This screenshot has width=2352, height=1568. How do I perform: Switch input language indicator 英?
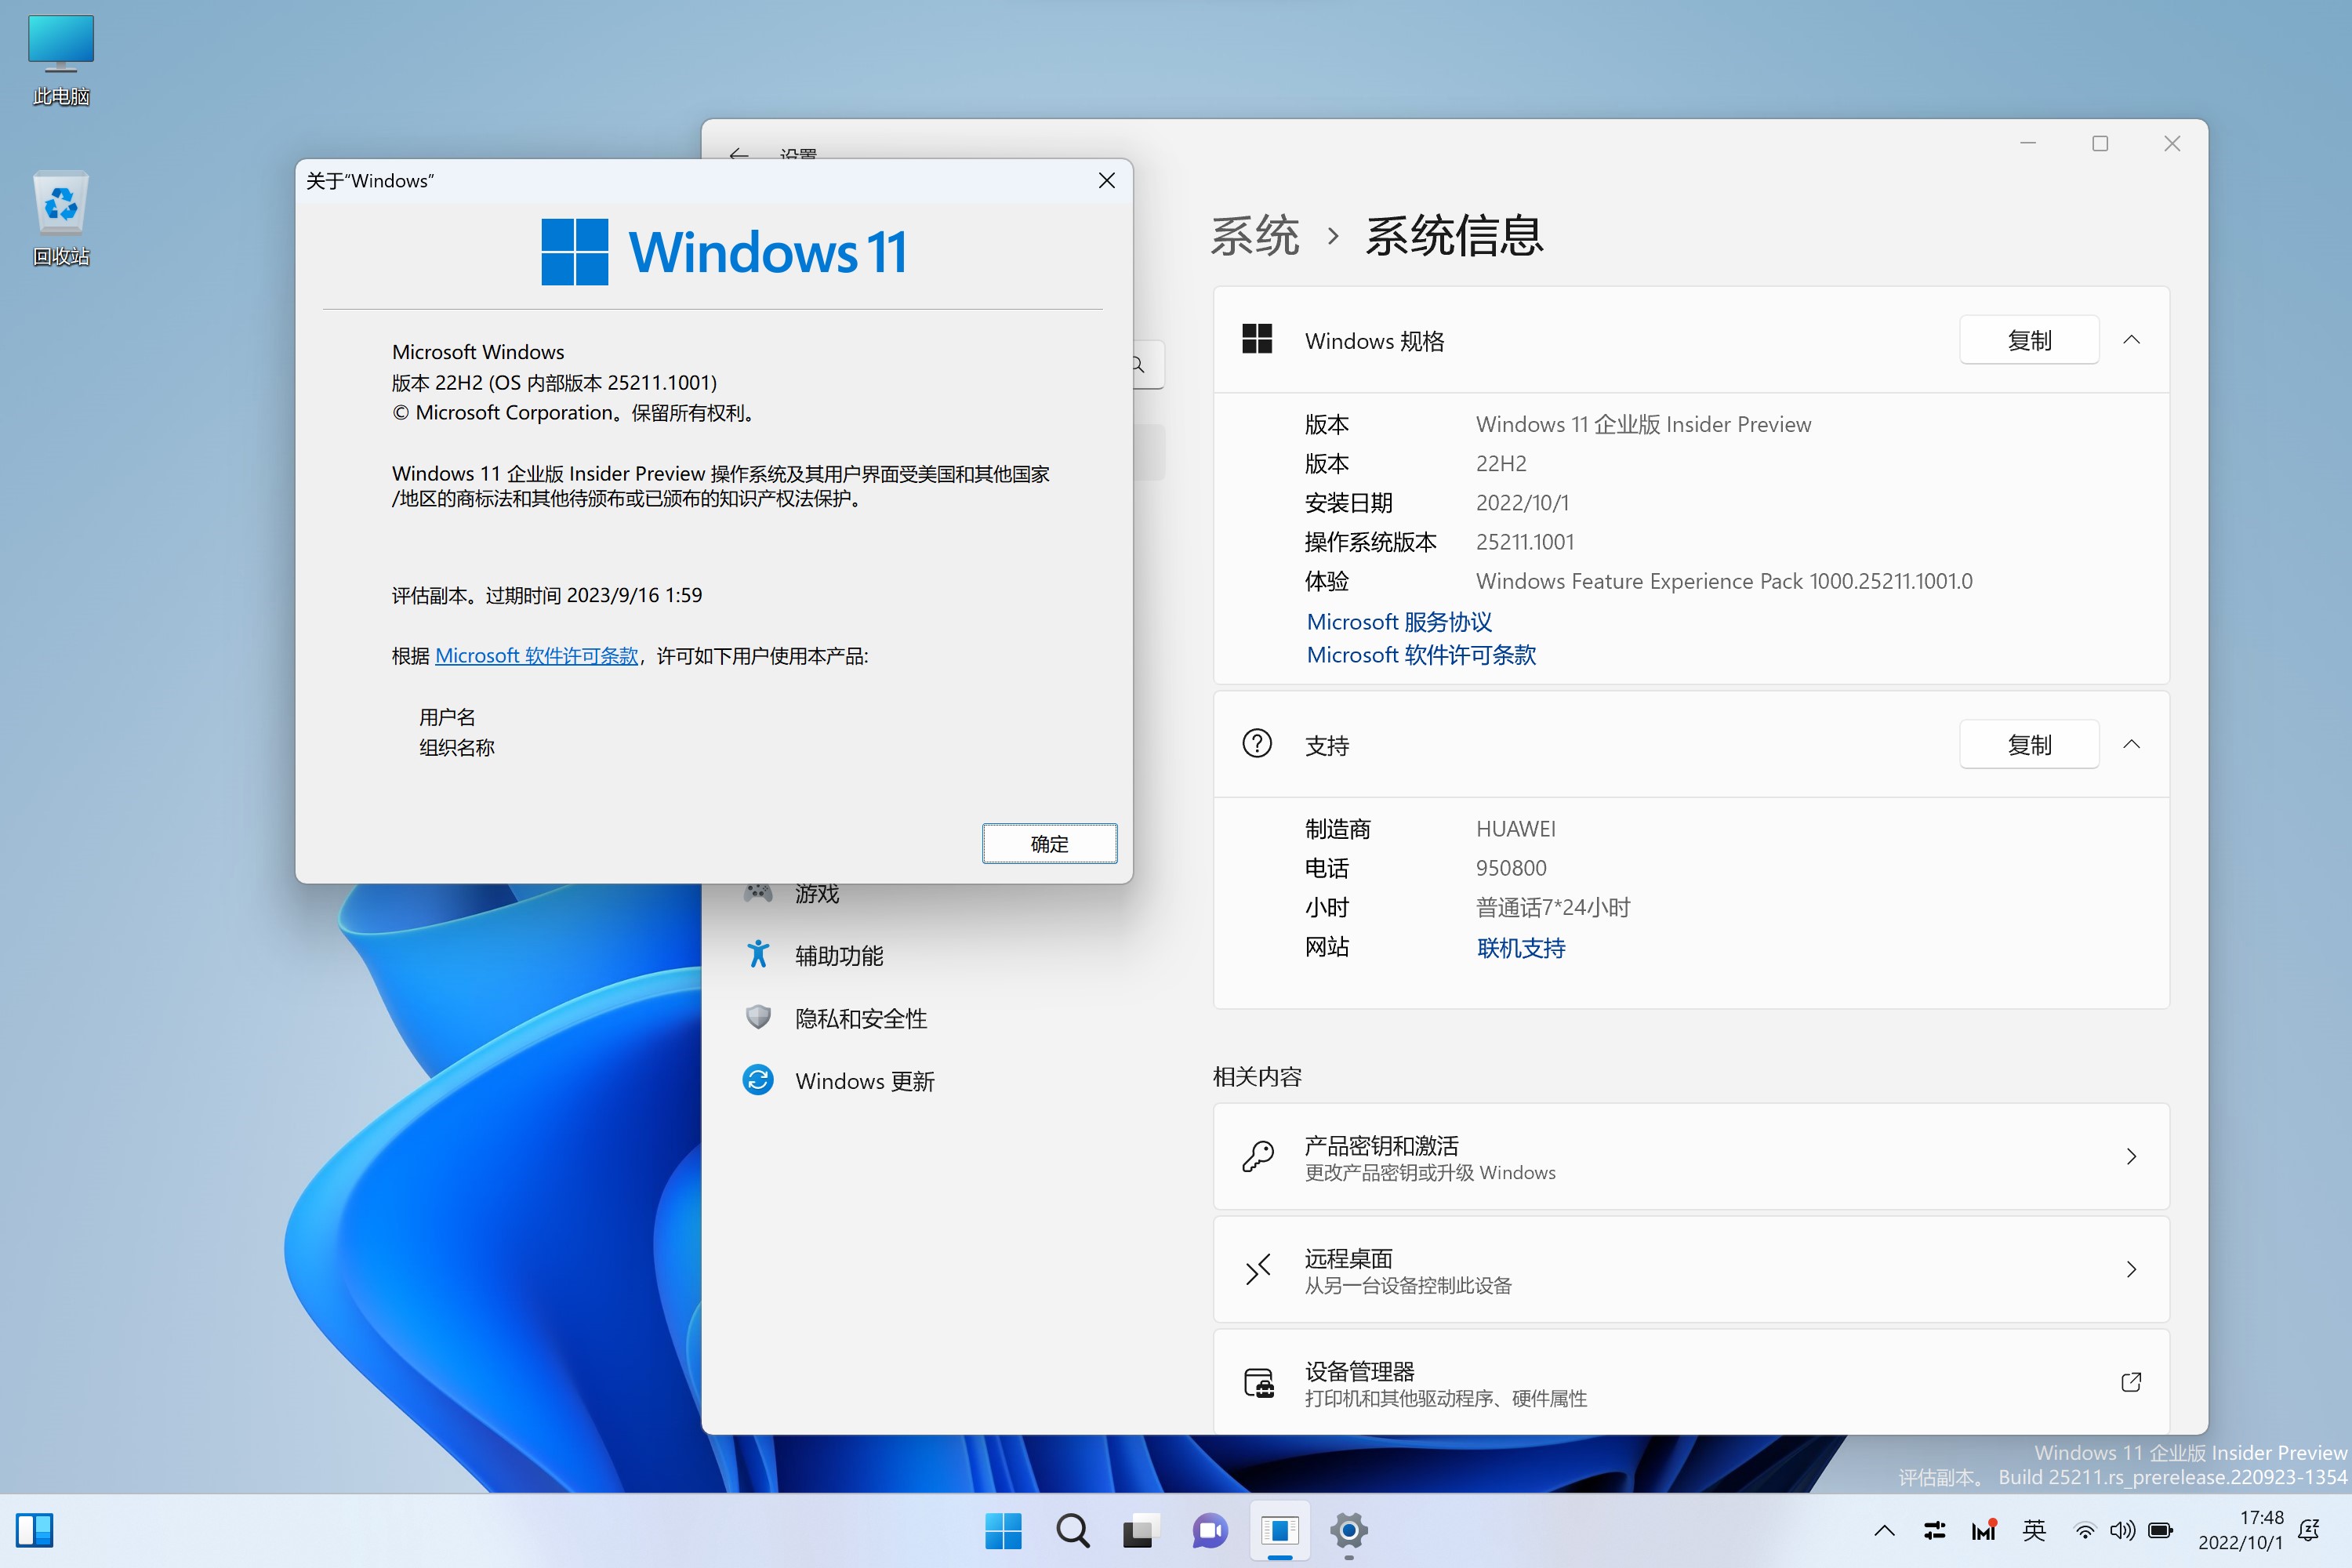coord(2034,1530)
